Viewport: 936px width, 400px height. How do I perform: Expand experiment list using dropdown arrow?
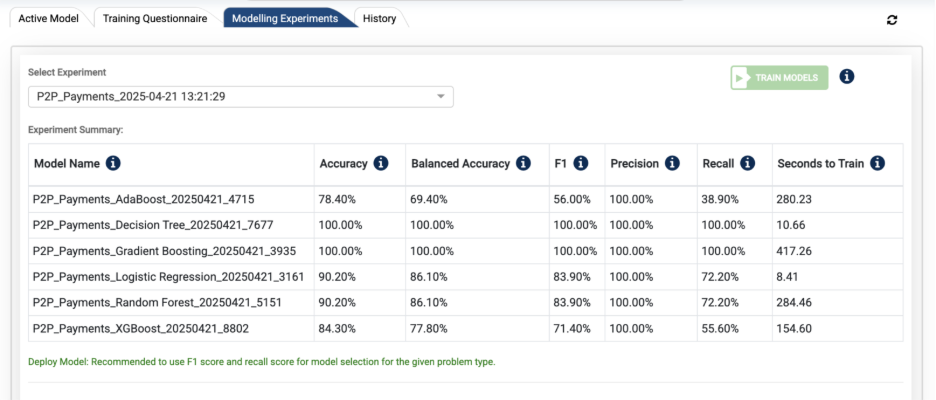[441, 97]
